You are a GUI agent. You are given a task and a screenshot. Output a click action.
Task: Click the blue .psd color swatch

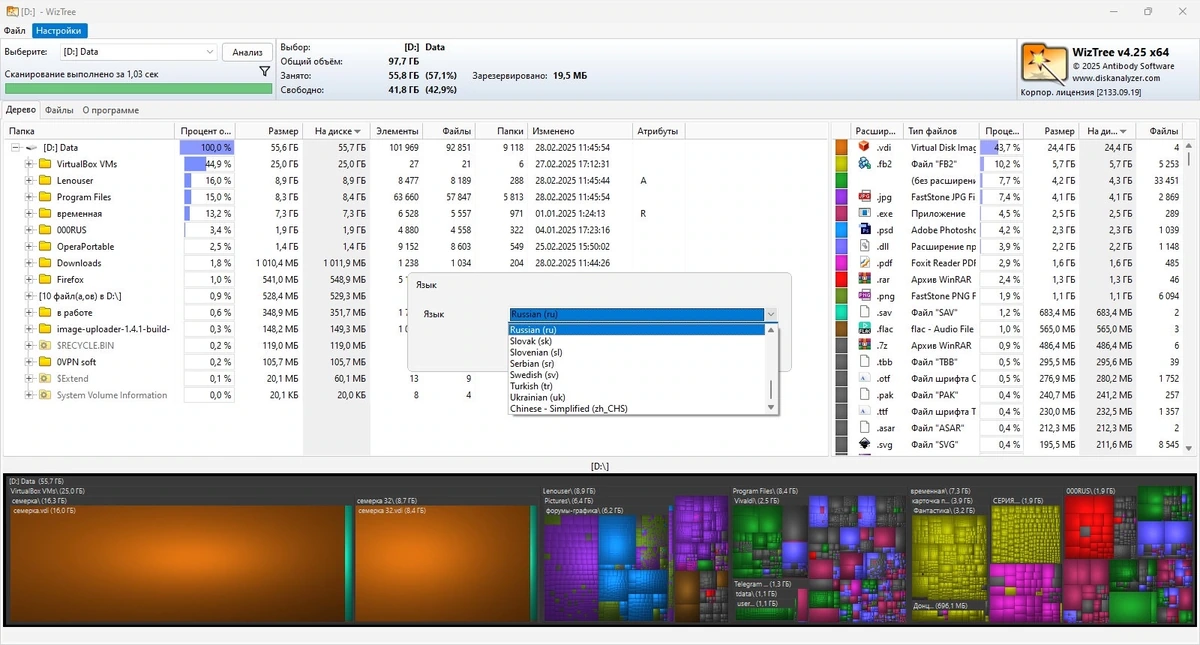click(x=842, y=230)
